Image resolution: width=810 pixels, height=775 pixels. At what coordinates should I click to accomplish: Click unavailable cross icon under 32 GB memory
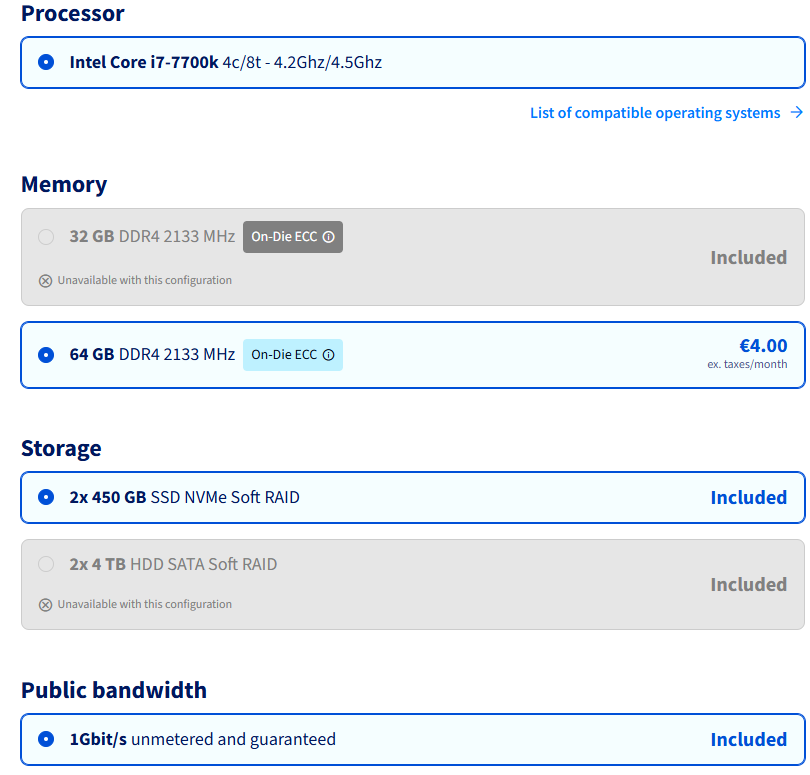(45, 281)
